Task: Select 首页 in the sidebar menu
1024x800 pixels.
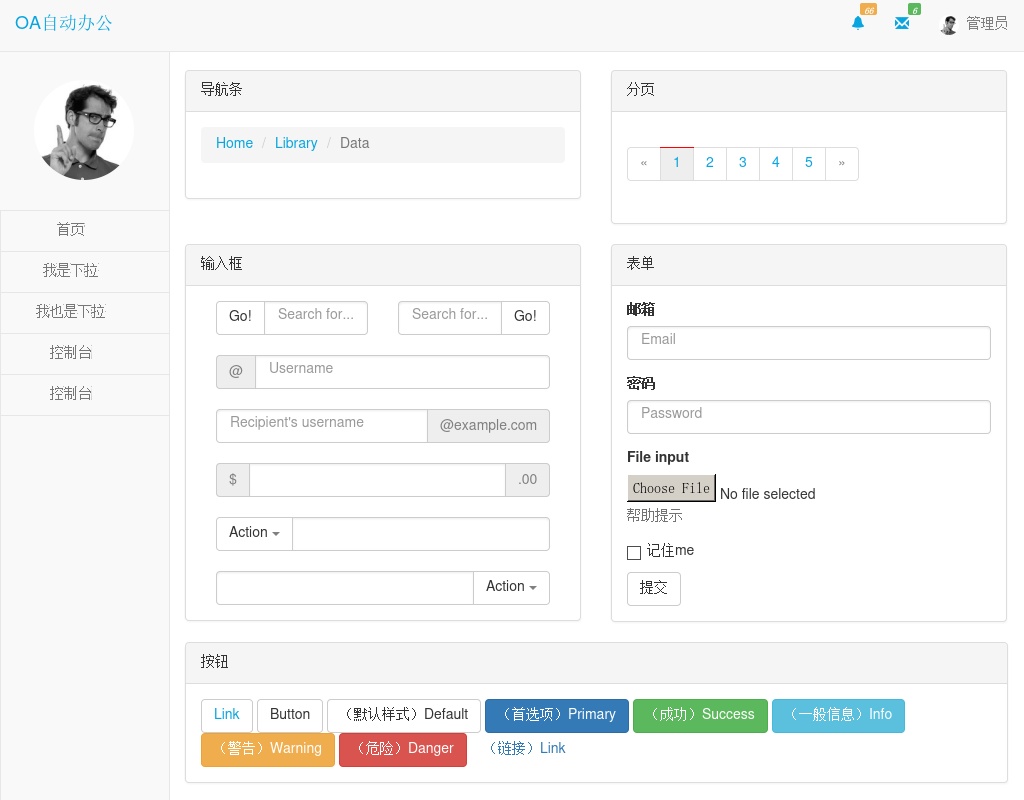Action: (x=71, y=230)
